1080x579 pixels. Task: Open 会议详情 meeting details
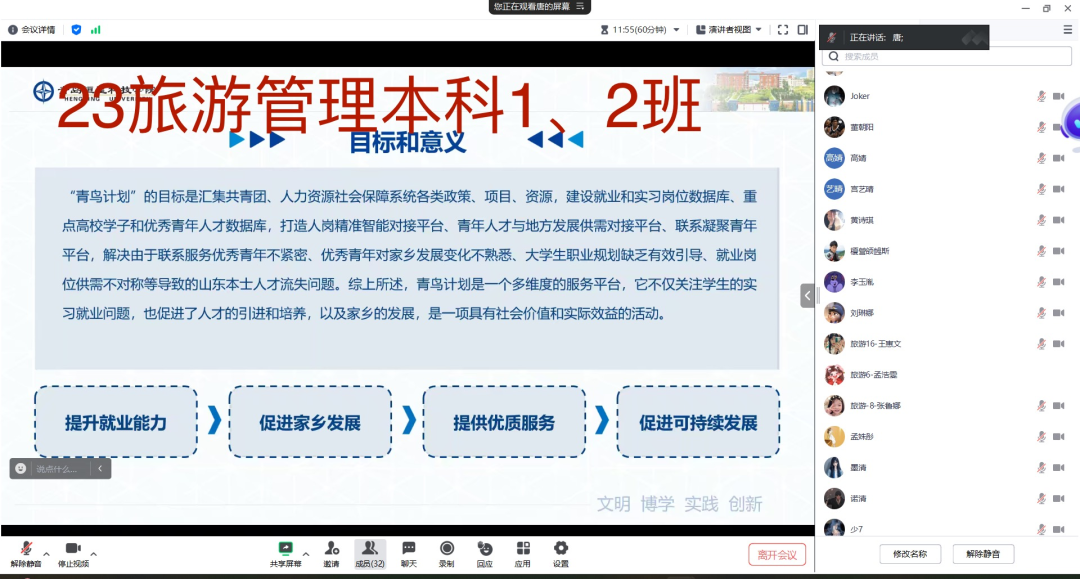tap(32, 30)
